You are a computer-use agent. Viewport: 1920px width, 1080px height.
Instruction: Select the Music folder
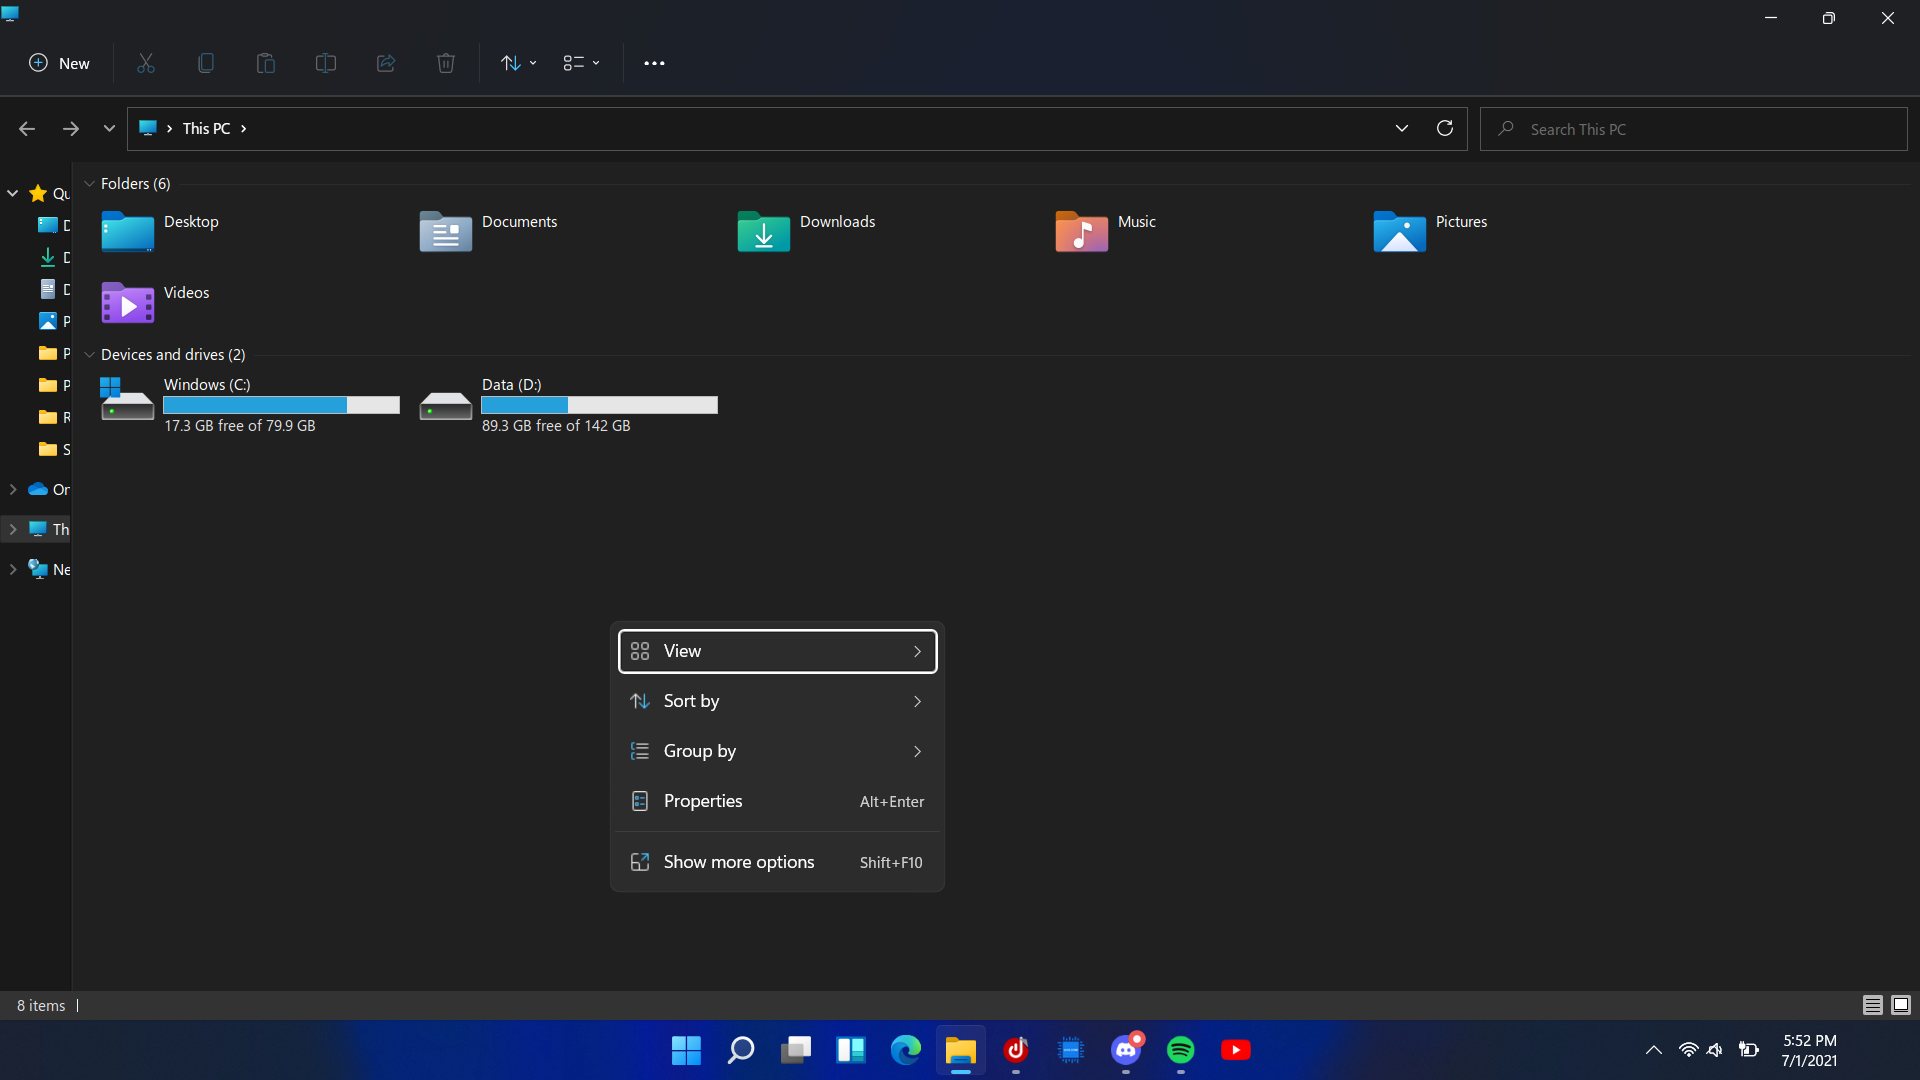[1105, 231]
